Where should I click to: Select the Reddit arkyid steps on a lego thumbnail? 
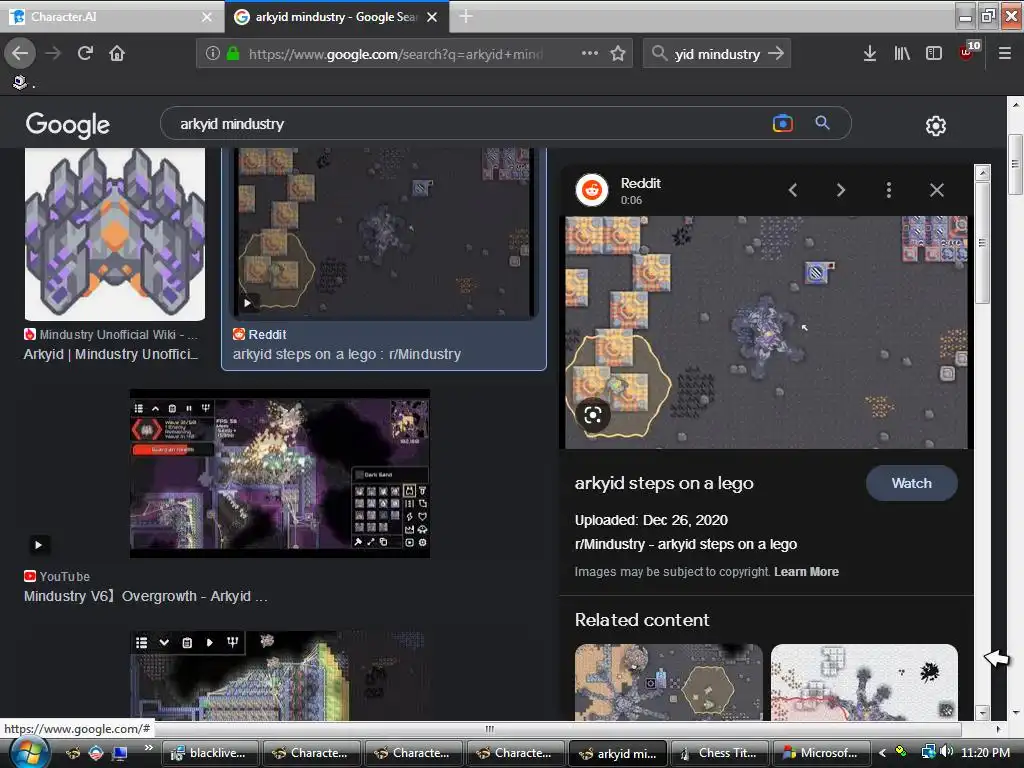pos(385,233)
